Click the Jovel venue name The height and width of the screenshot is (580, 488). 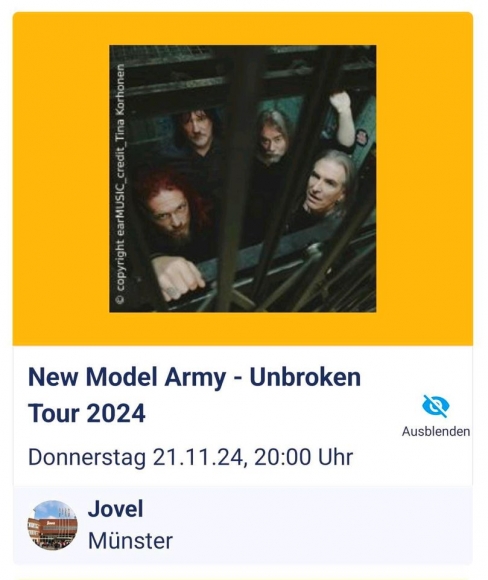[x=115, y=509]
